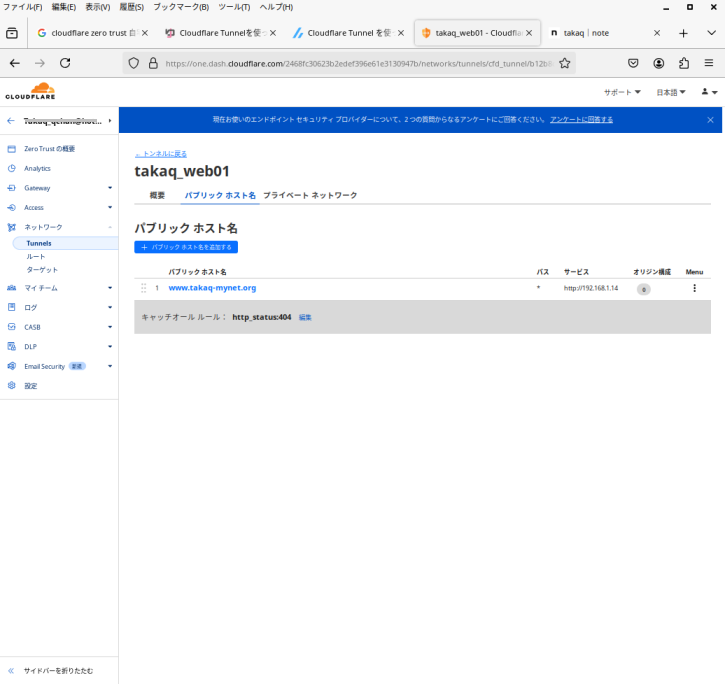Viewport: 725px width, 684px height.
Task: Go back with the browser back arrow
Action: tap(15, 63)
